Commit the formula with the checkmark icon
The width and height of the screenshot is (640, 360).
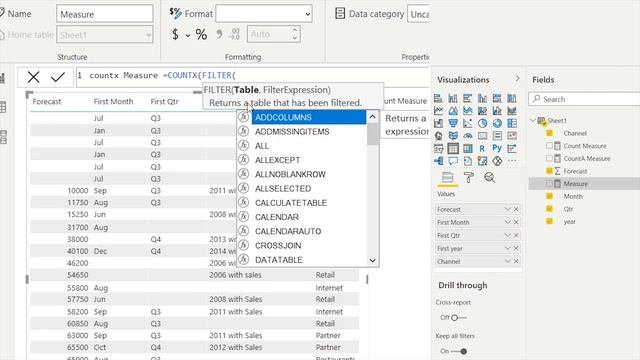pyautogui.click(x=58, y=77)
